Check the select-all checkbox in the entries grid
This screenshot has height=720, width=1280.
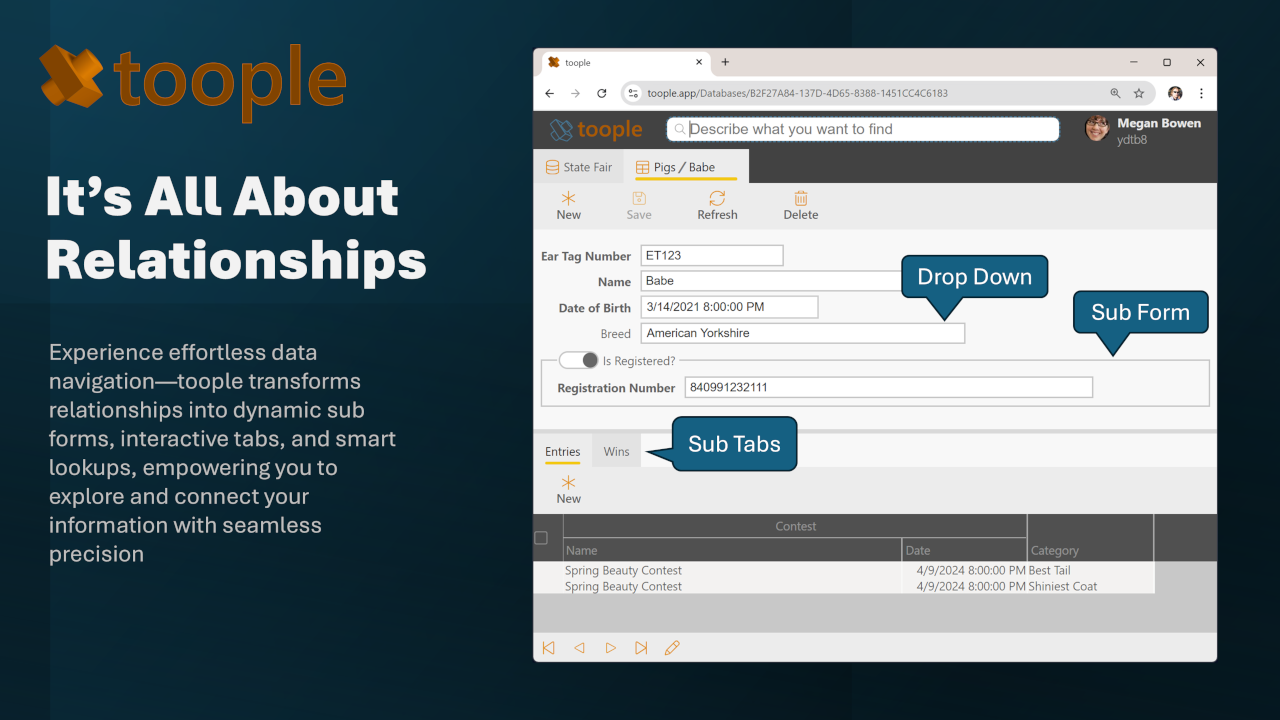(541, 538)
